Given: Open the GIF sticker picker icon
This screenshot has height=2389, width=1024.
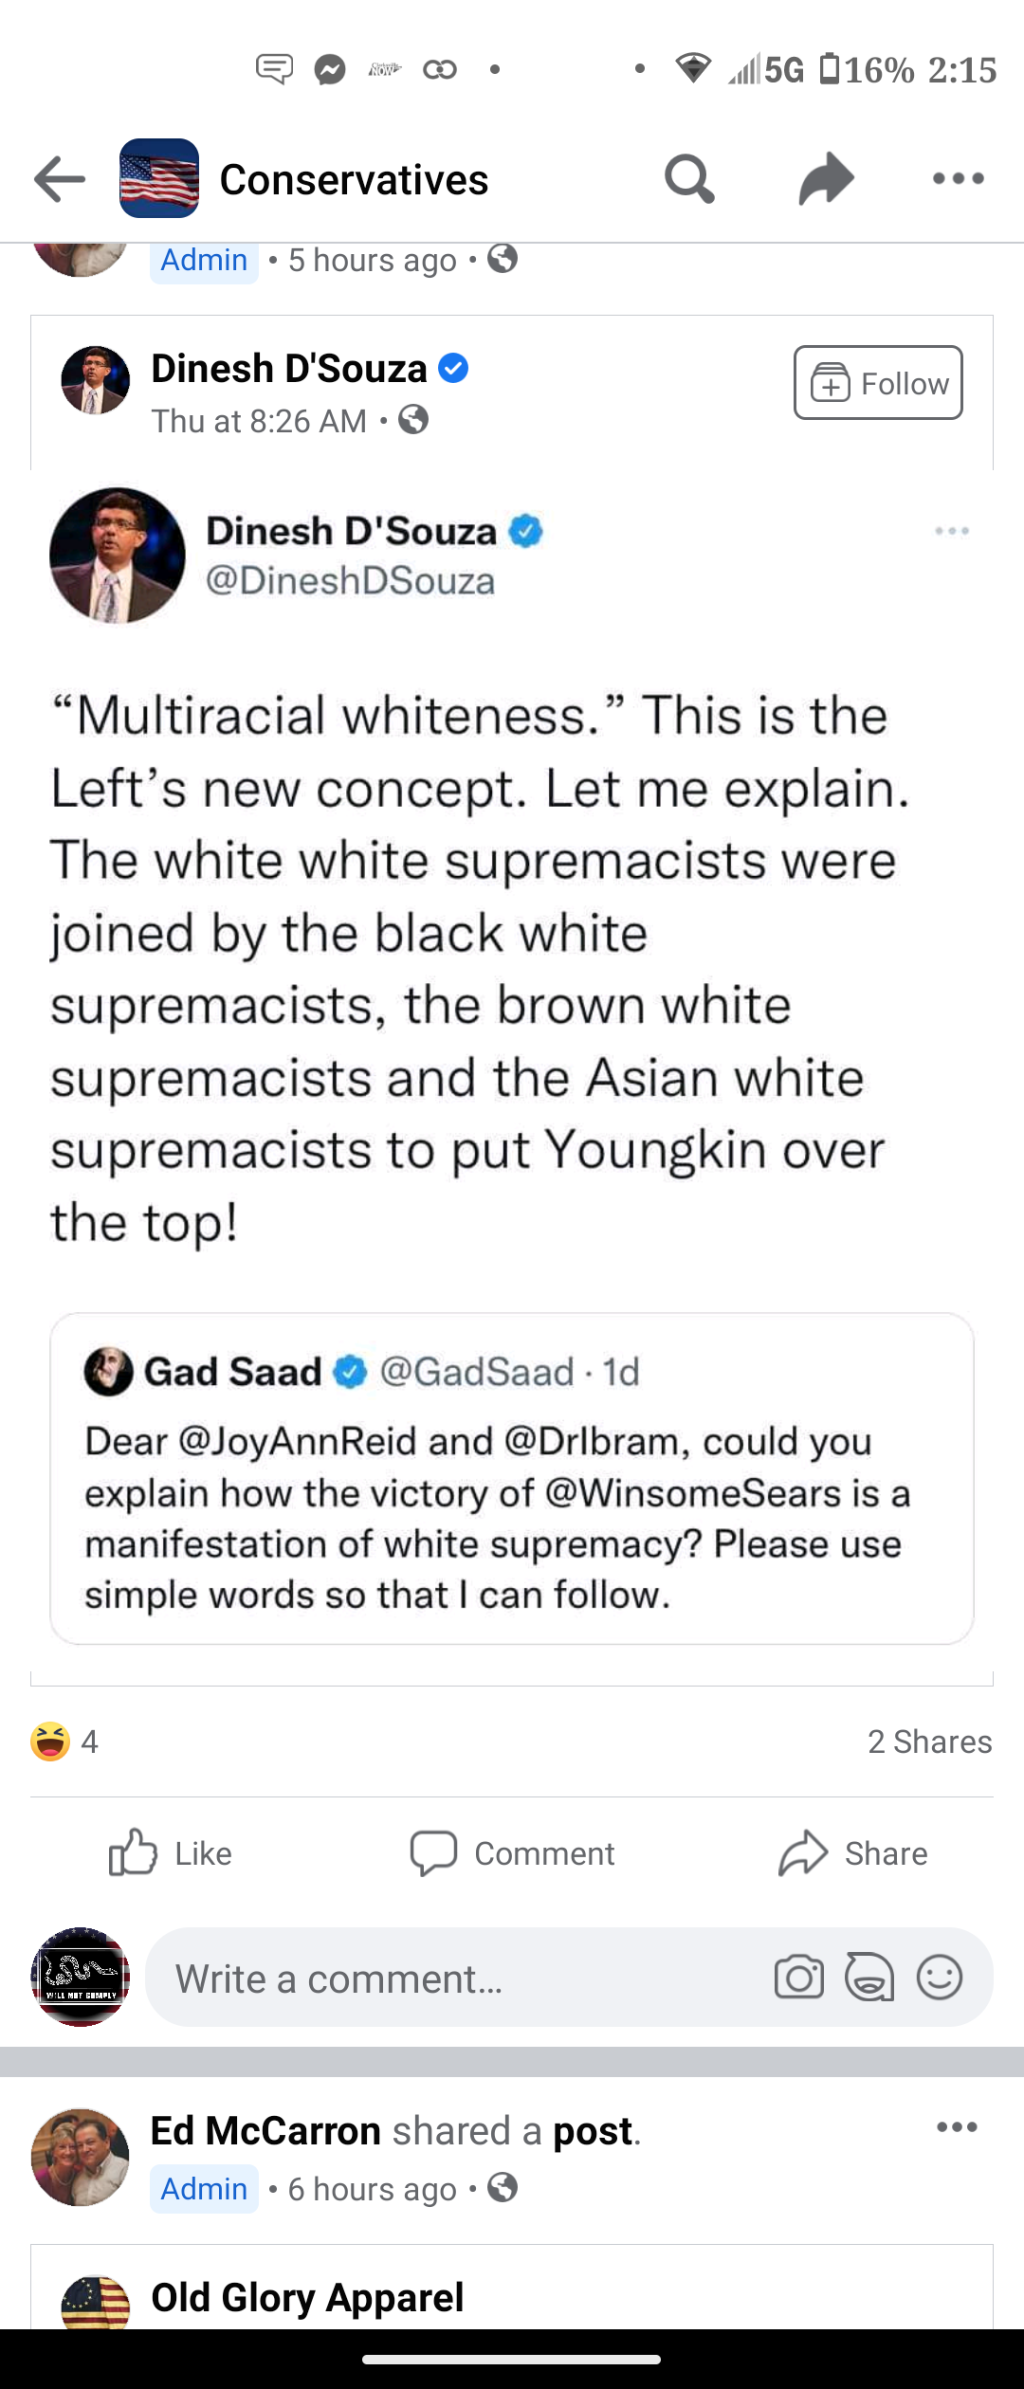Looking at the screenshot, I should tap(869, 1978).
